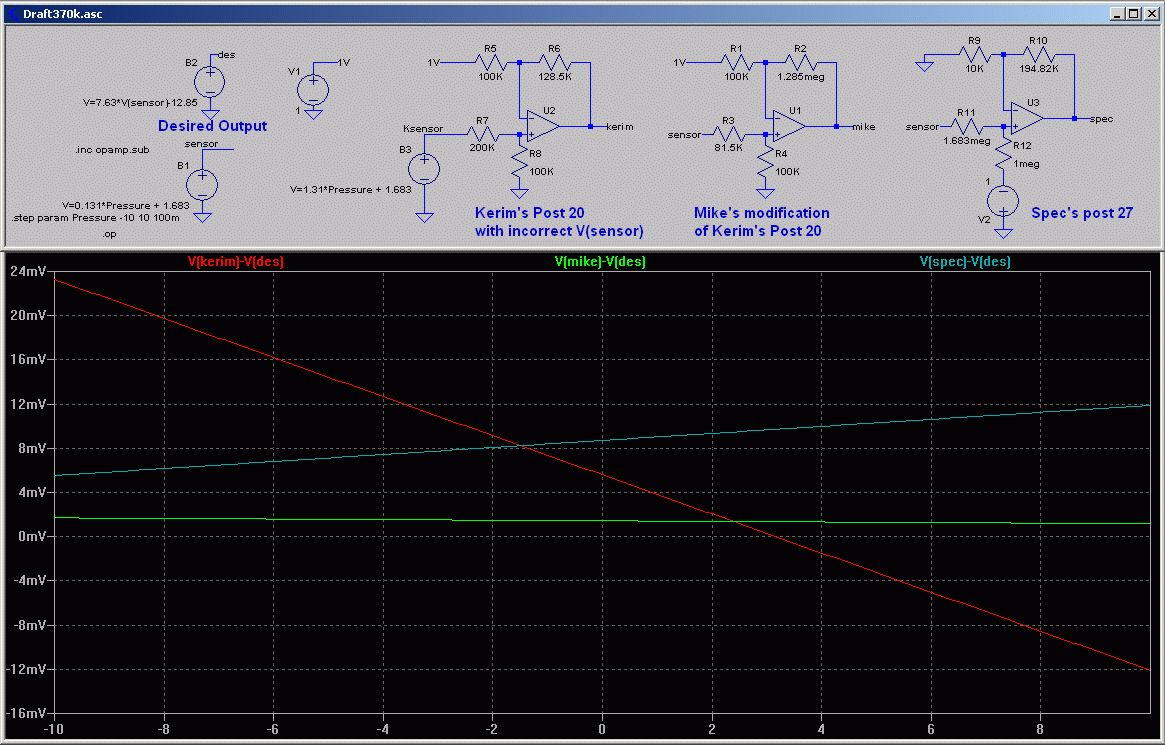Click the "V=0.131*Pressure + 1.683" expression
Viewport: 1165px width, 745px height.
pos(126,206)
